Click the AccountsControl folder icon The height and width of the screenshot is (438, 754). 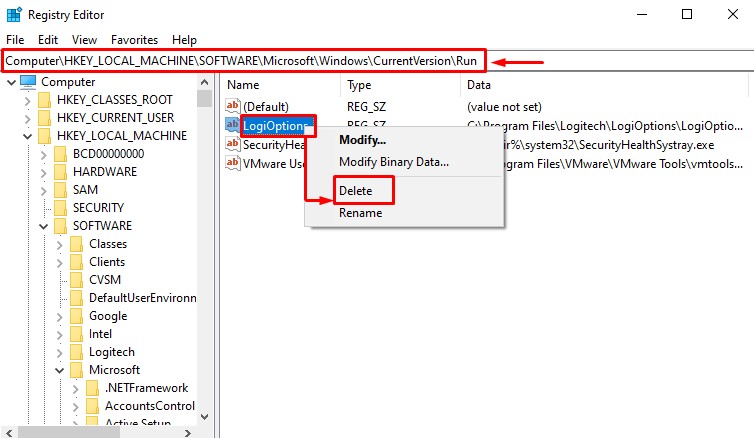click(92, 406)
